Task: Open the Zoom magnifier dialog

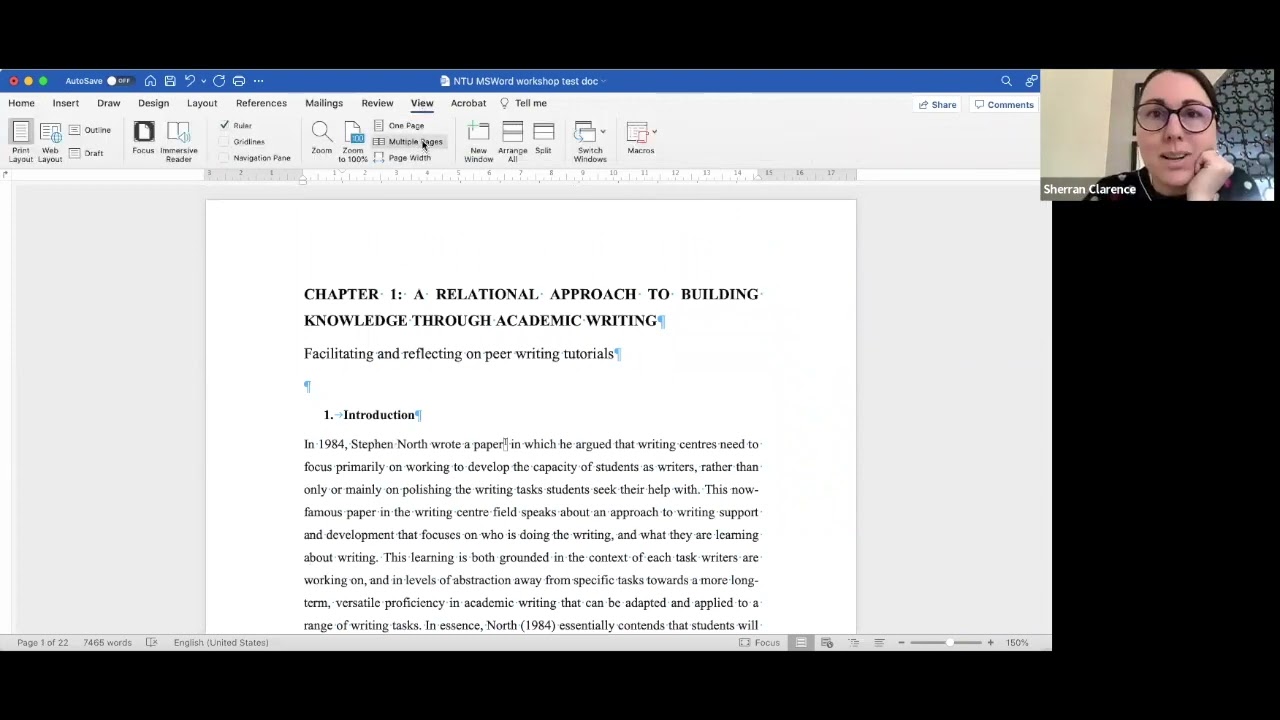Action: (x=321, y=138)
